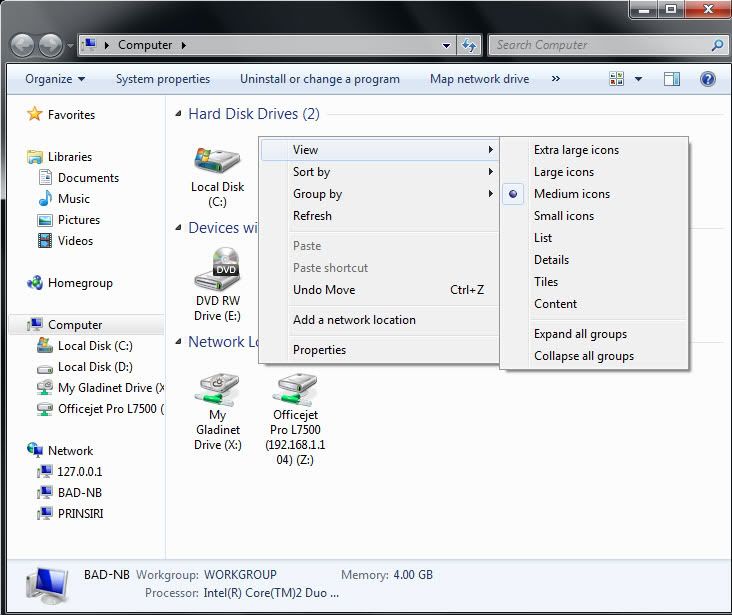Select Documents in the Libraries tree
This screenshot has width=732, height=615.
88,178
